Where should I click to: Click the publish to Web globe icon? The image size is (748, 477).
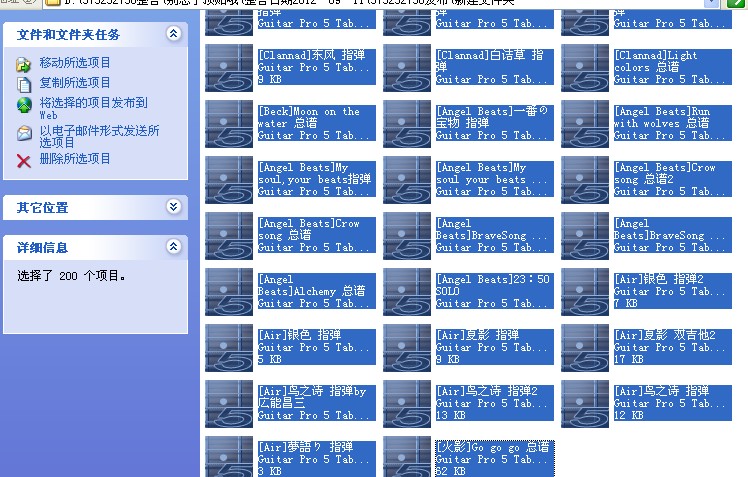pos(24,105)
